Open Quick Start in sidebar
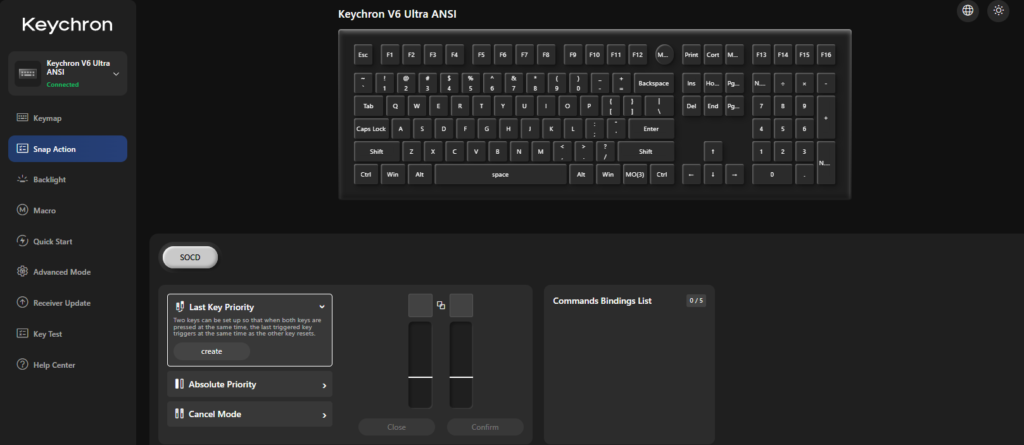The image size is (1024, 445). [68, 241]
